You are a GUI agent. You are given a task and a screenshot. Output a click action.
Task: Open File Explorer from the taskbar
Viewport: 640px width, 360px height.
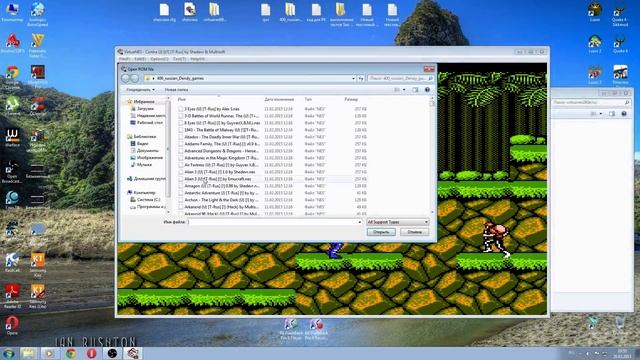click(x=29, y=353)
